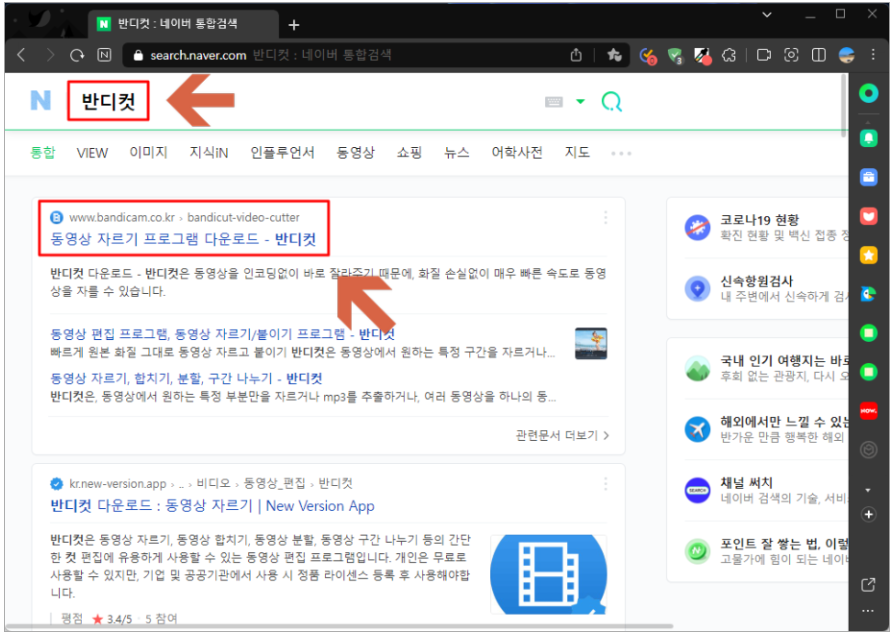Click the open in new window side panel icon
892x634 pixels.
[869, 584]
